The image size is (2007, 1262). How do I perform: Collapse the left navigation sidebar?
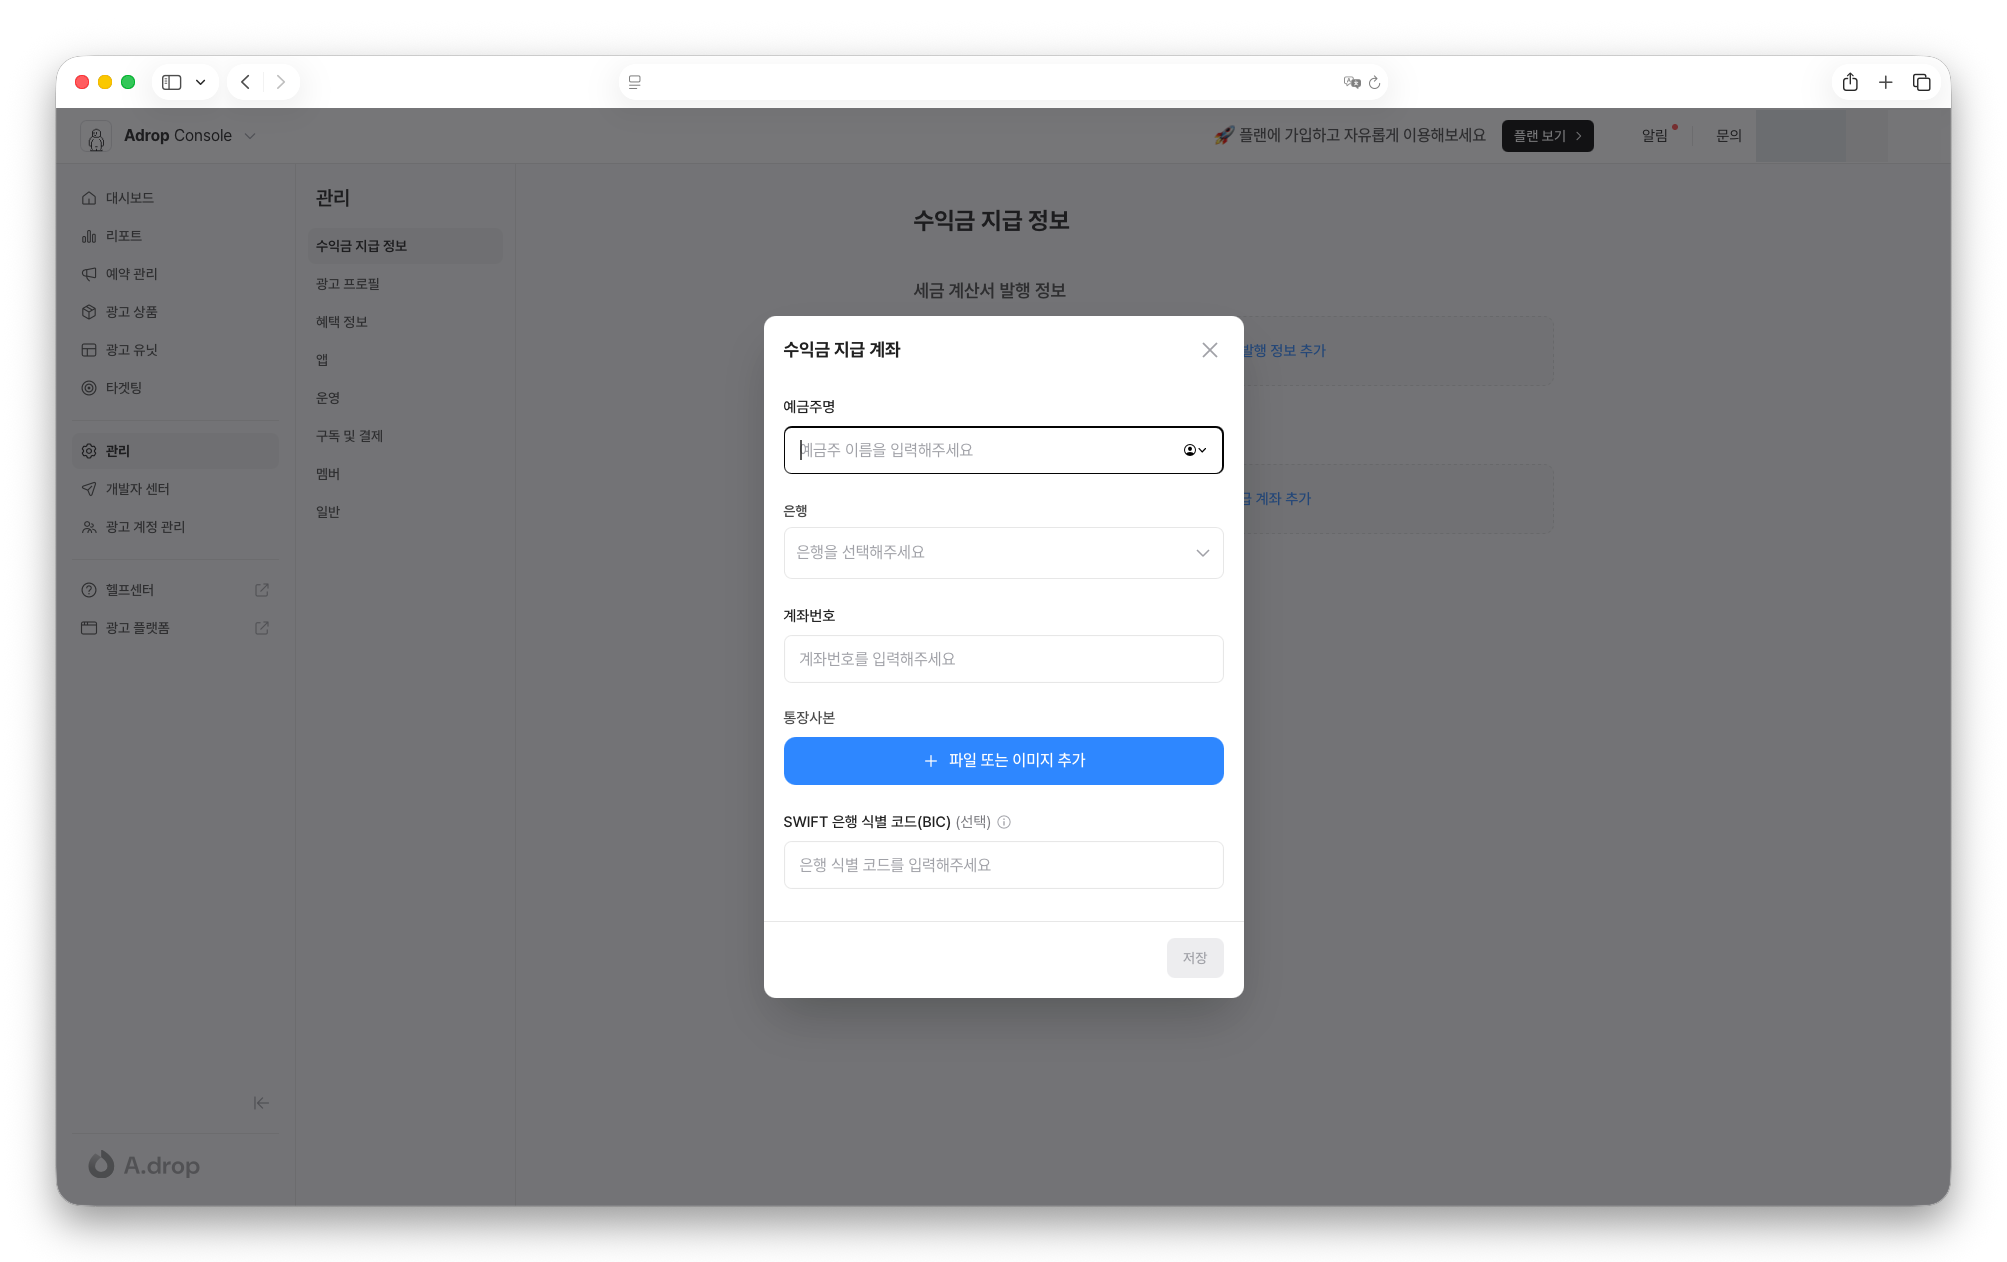pos(261,1103)
